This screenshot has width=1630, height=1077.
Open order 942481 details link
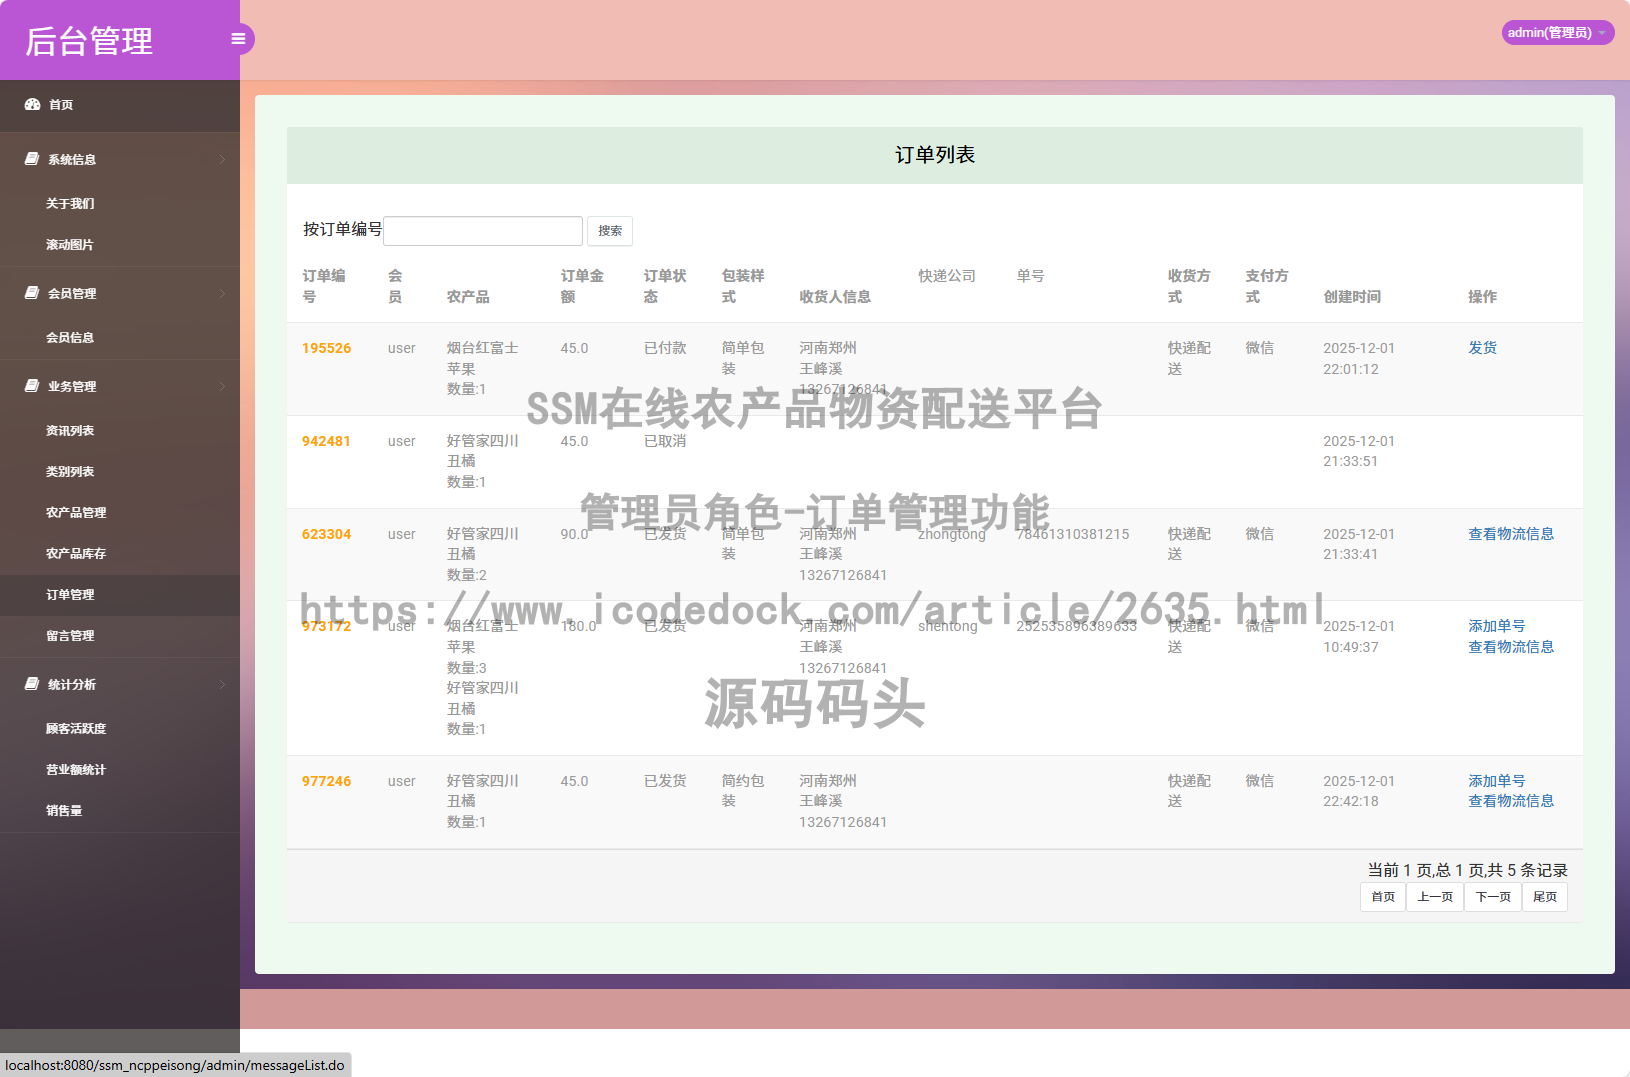coord(327,440)
